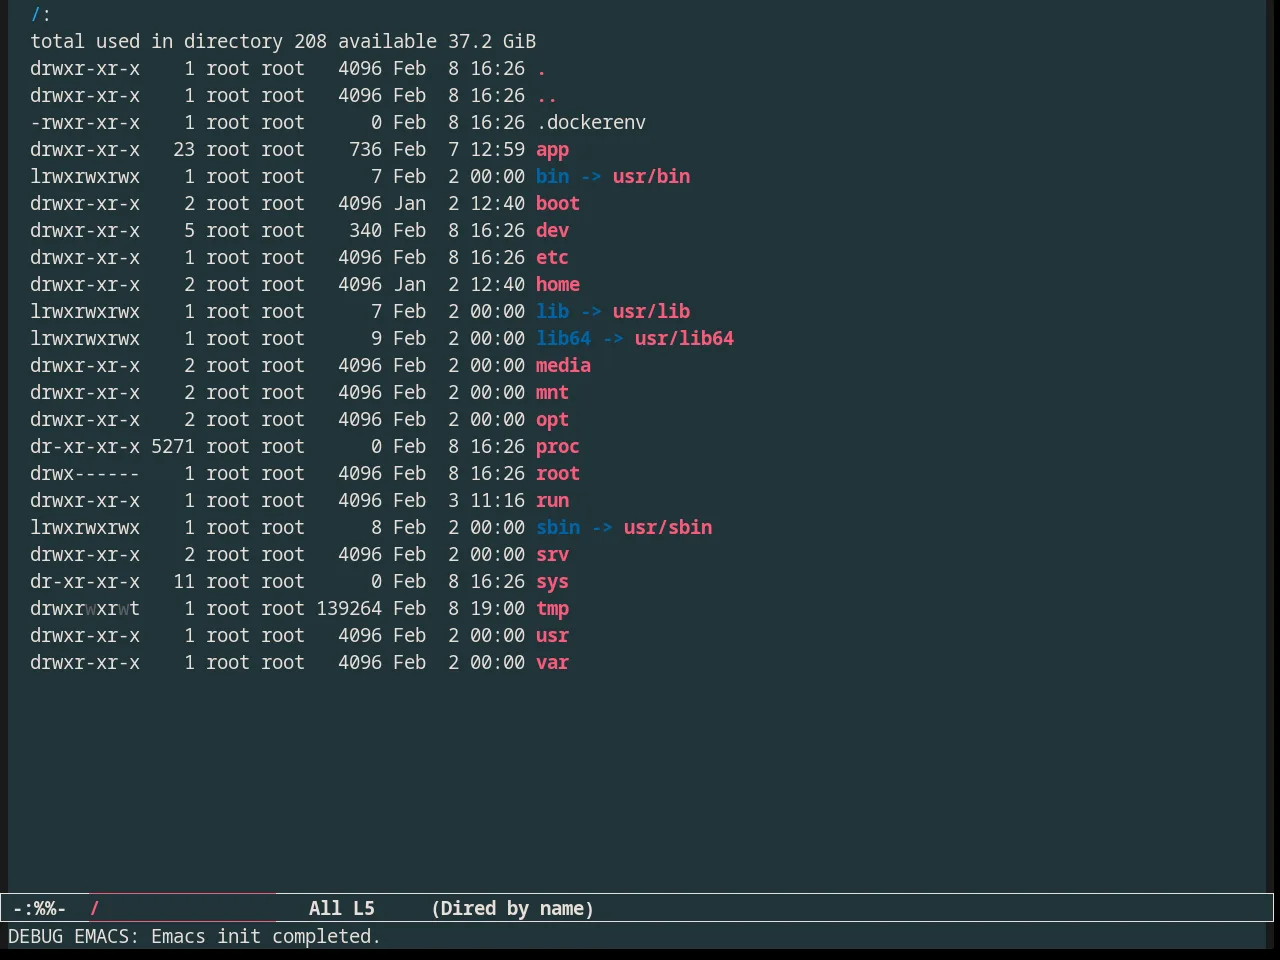Open the sys directory entry
This screenshot has height=960, width=1280.
(x=552, y=582)
